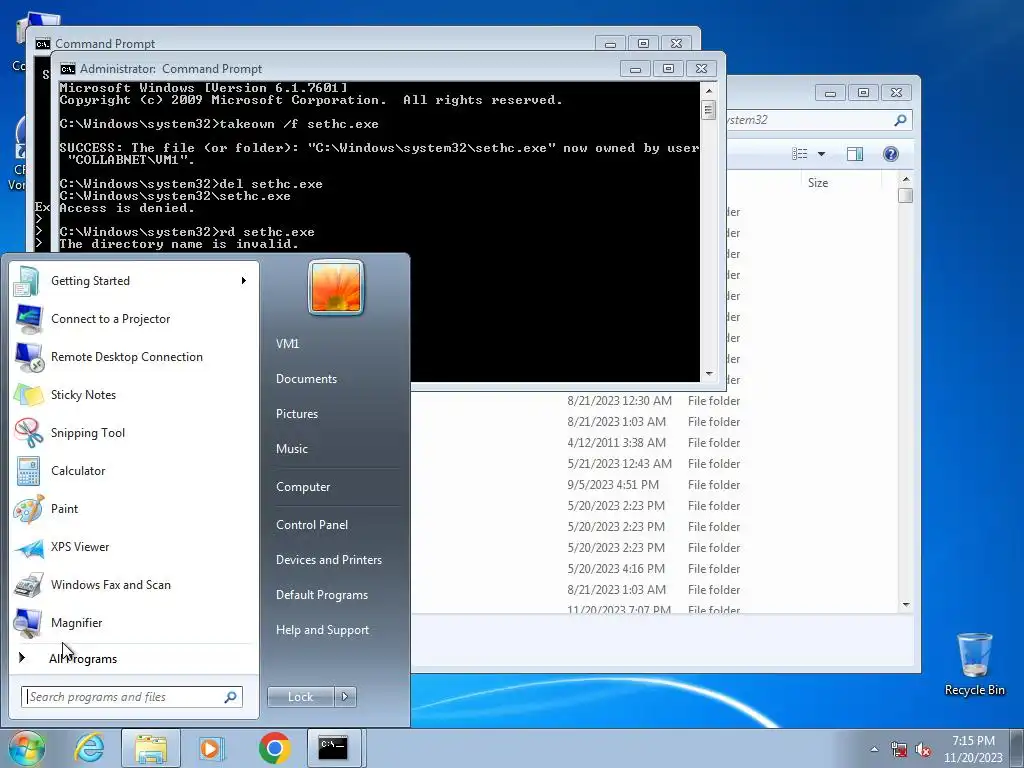The width and height of the screenshot is (1024, 768).
Task: Toggle the Explorer preview pane
Action: click(x=855, y=154)
